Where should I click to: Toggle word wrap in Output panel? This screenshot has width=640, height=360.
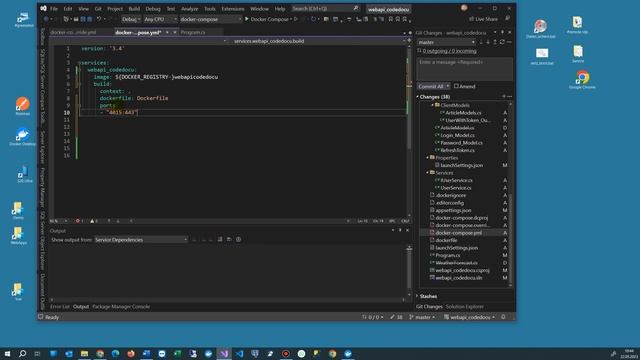[x=229, y=240]
